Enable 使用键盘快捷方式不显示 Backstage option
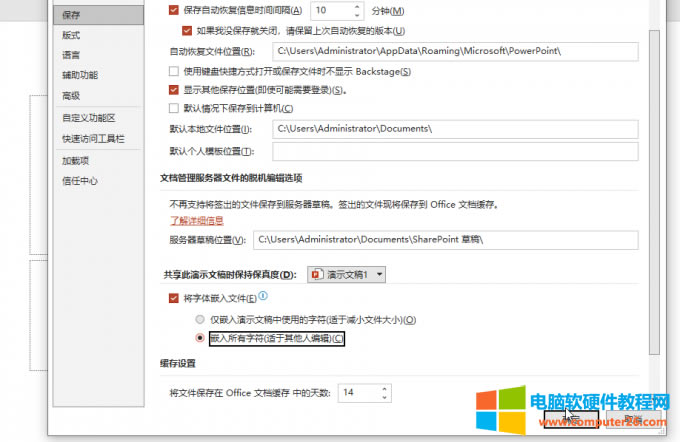Viewport: 680px width, 442px height. tap(174, 70)
